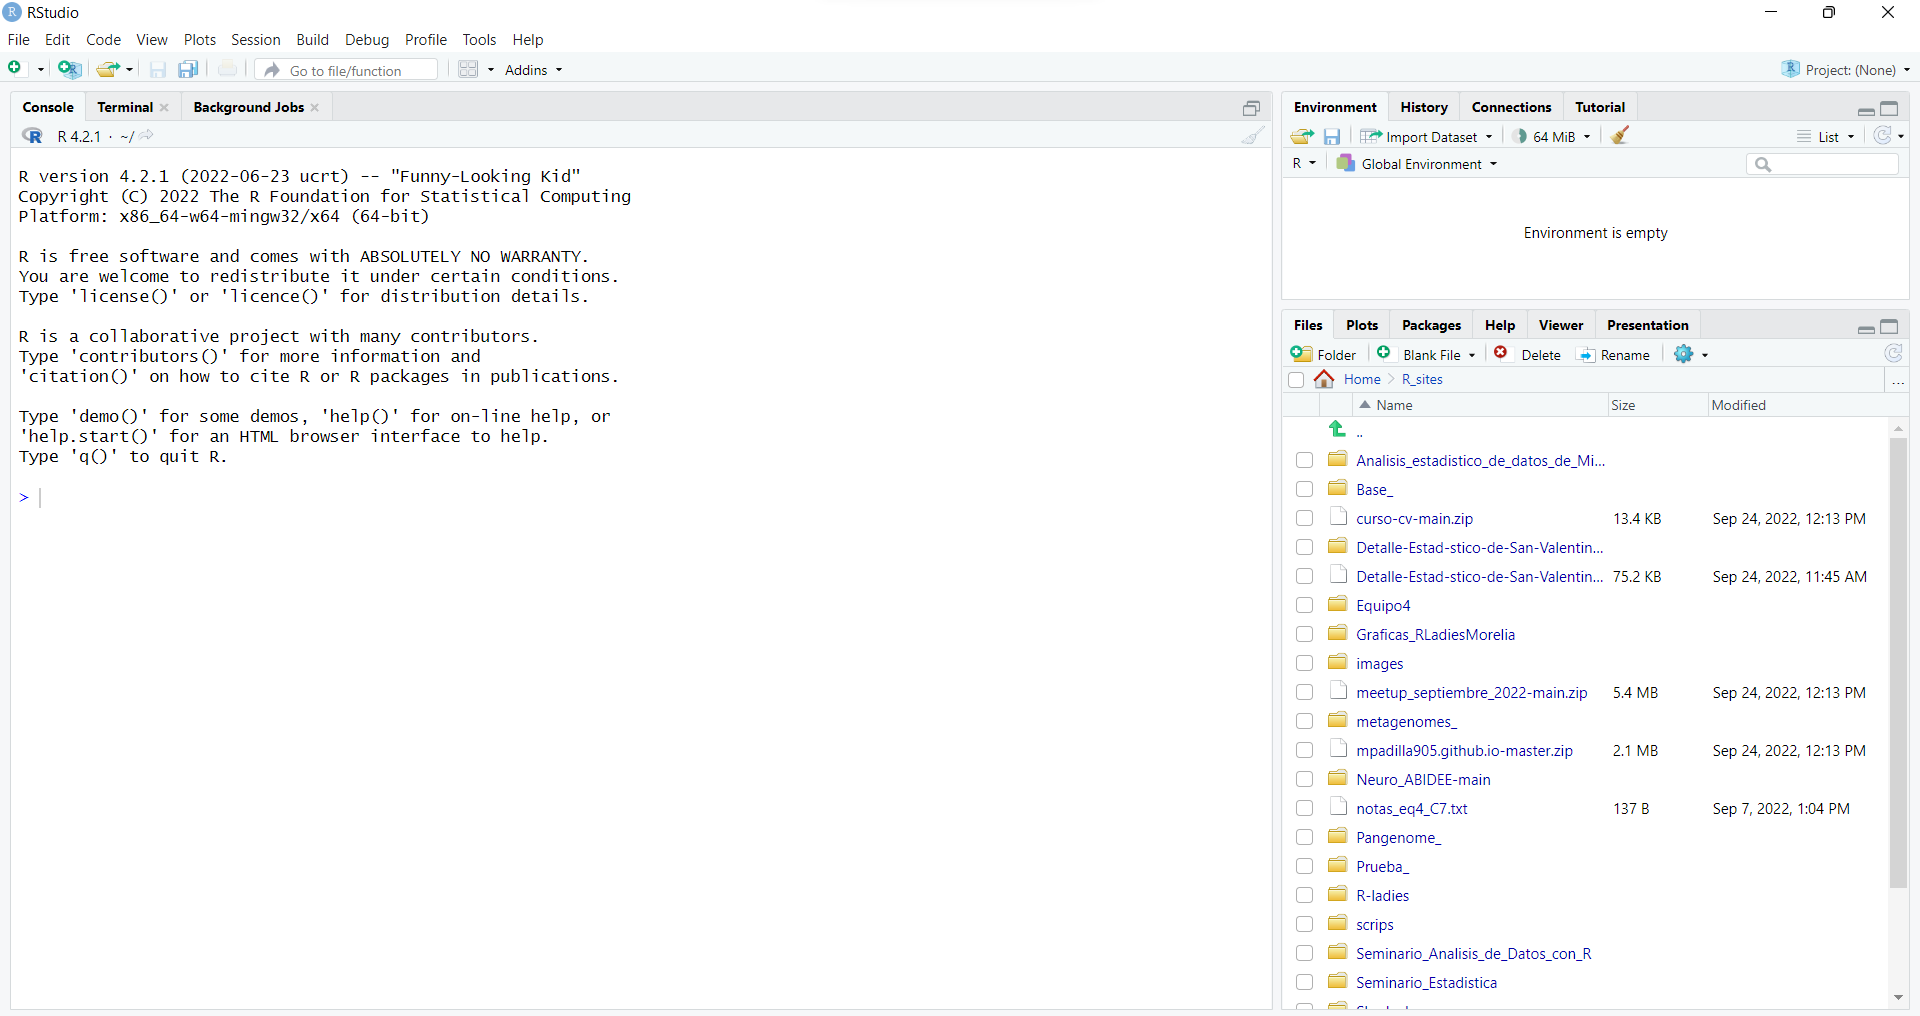Click the New Folder button
Screen dimensions: 1920x1016
[x=1323, y=354]
